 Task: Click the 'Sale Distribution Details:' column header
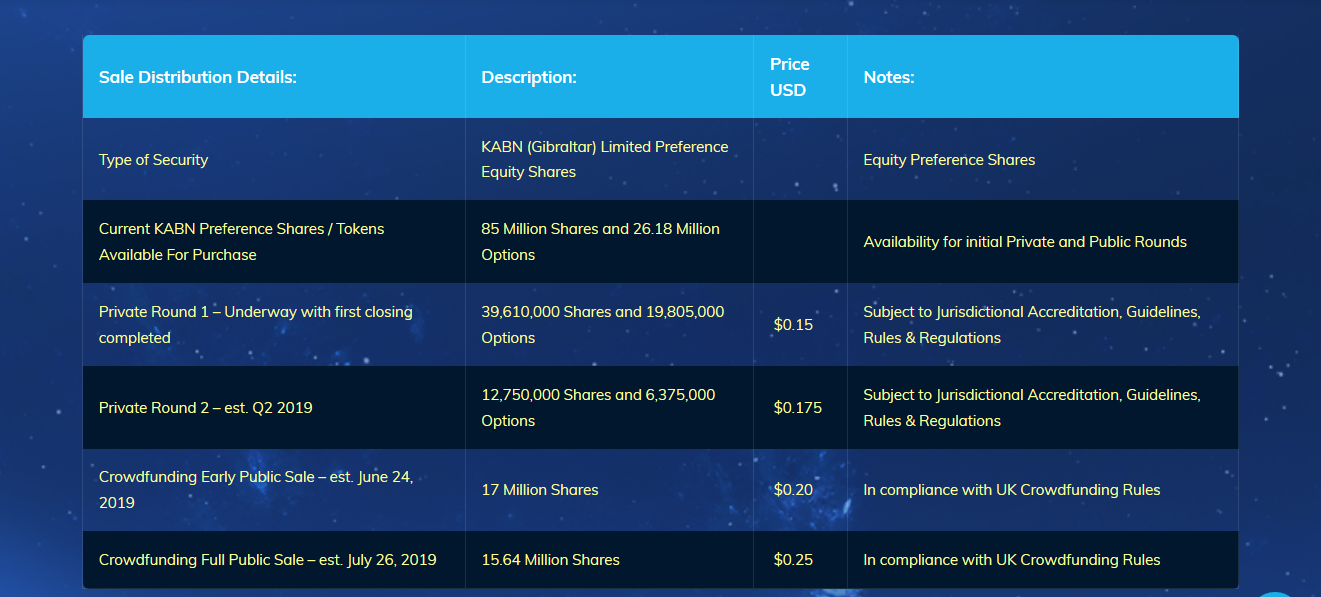pyautogui.click(x=198, y=77)
